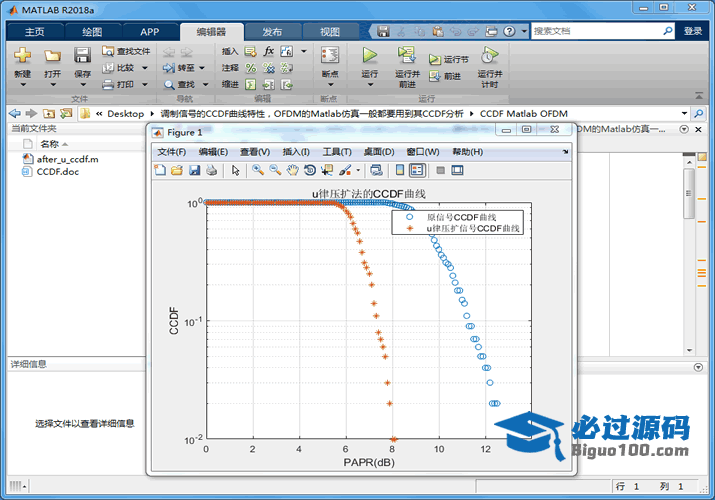Click Figure 1 new figure icon
Screen dimensions: 715x500
pos(160,170)
